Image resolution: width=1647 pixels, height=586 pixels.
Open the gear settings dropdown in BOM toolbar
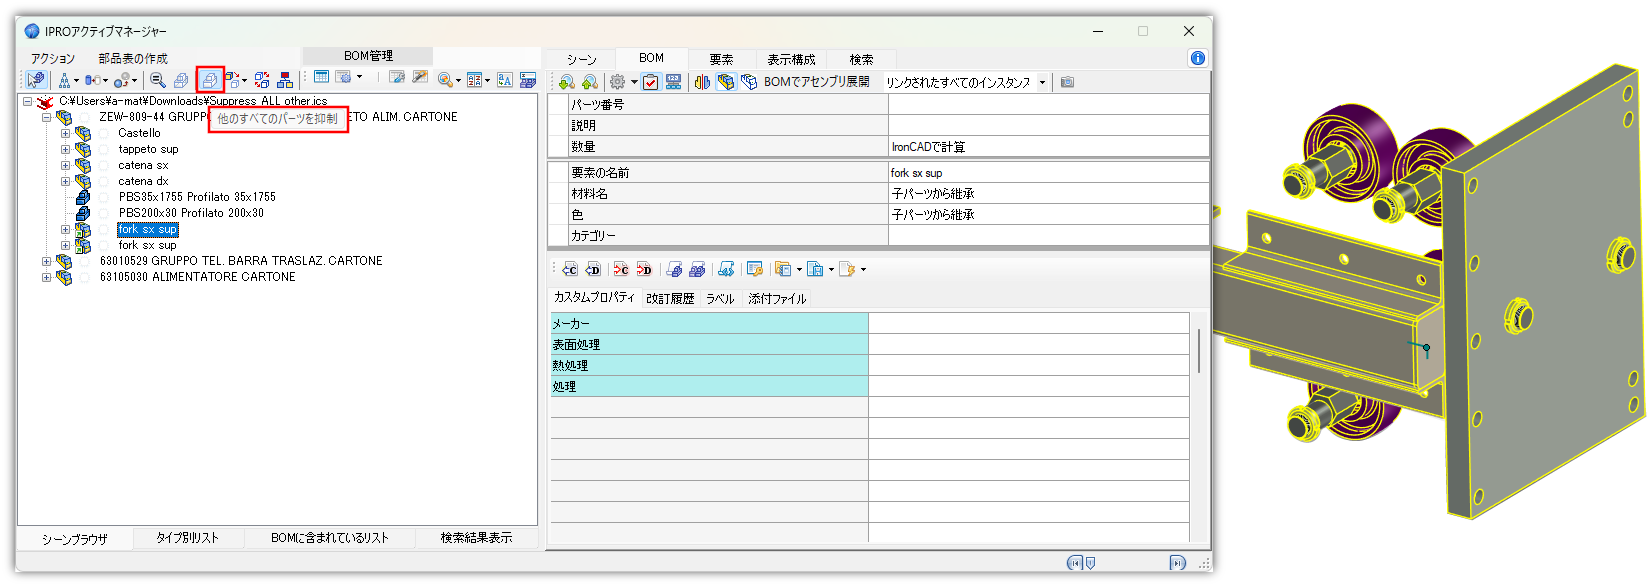[x=634, y=82]
